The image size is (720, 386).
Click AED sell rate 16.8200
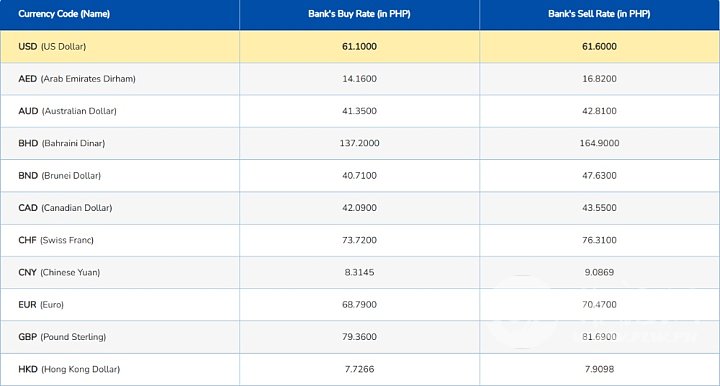599,78
